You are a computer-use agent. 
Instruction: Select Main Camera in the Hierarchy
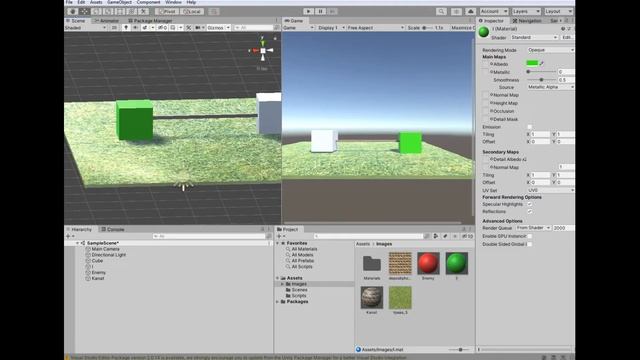pyautogui.click(x=105, y=249)
